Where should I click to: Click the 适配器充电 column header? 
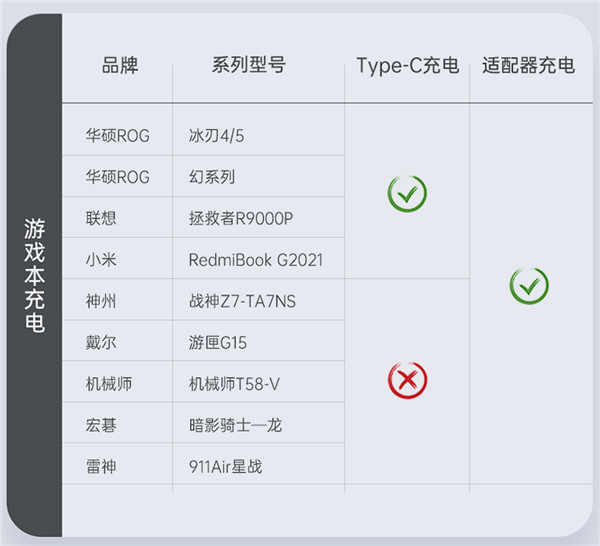pyautogui.click(x=529, y=67)
